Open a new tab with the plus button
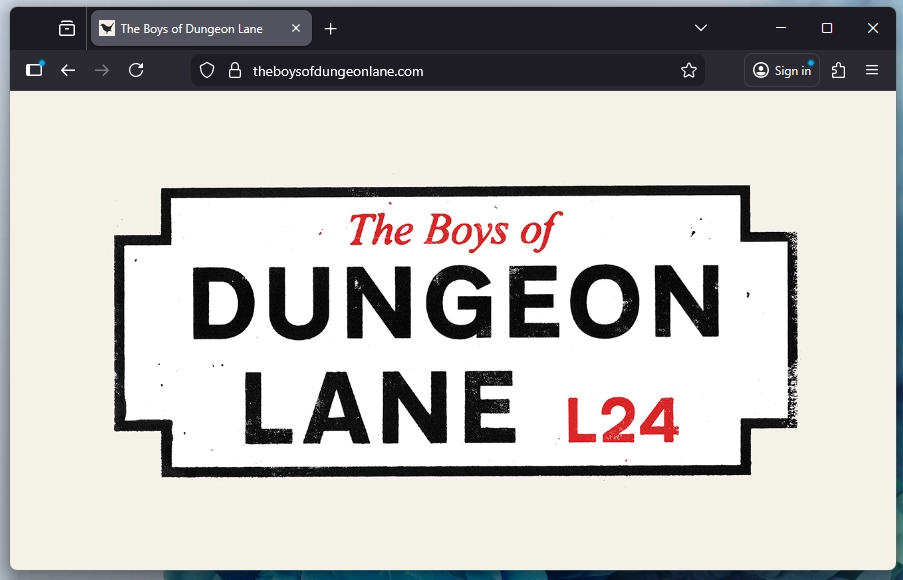 331,29
